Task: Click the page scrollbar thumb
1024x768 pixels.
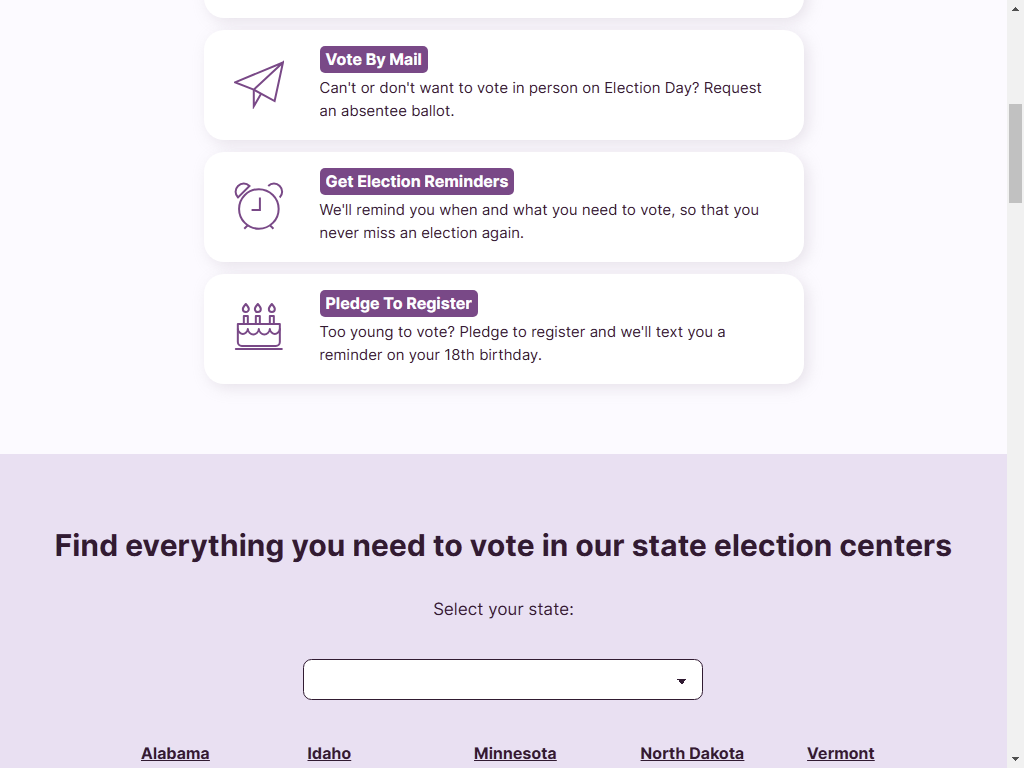Action: pyautogui.click(x=1016, y=153)
